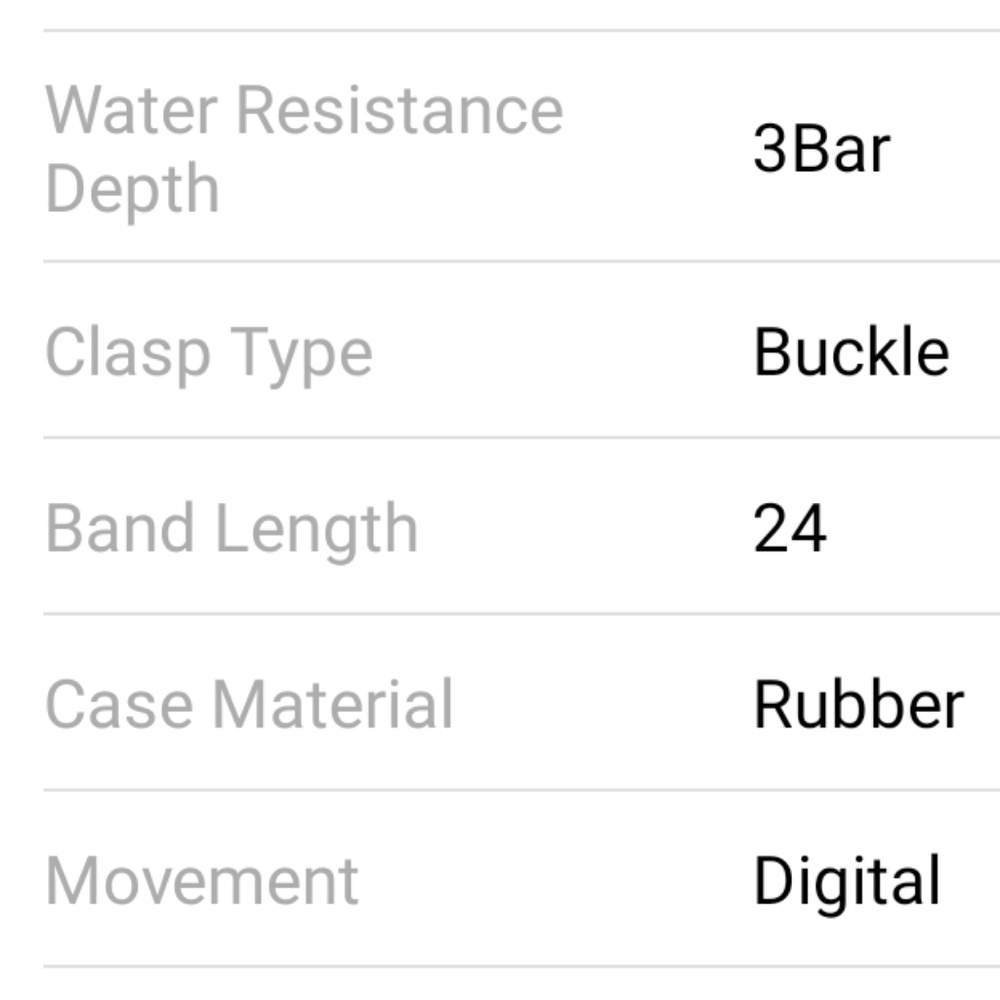Select the band length value 24
Viewport: 1000px width, 1000px height.
pos(790,528)
